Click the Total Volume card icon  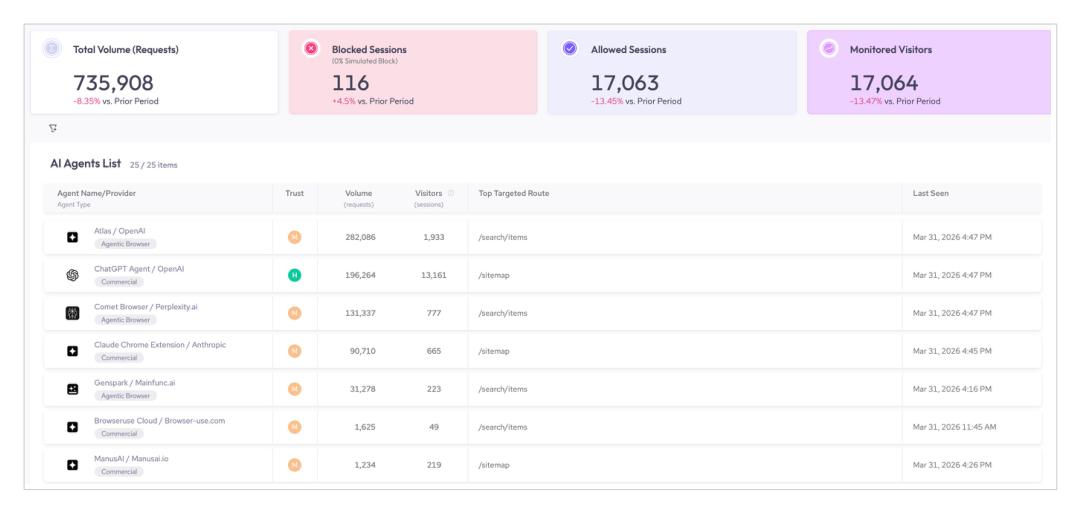click(x=51, y=49)
